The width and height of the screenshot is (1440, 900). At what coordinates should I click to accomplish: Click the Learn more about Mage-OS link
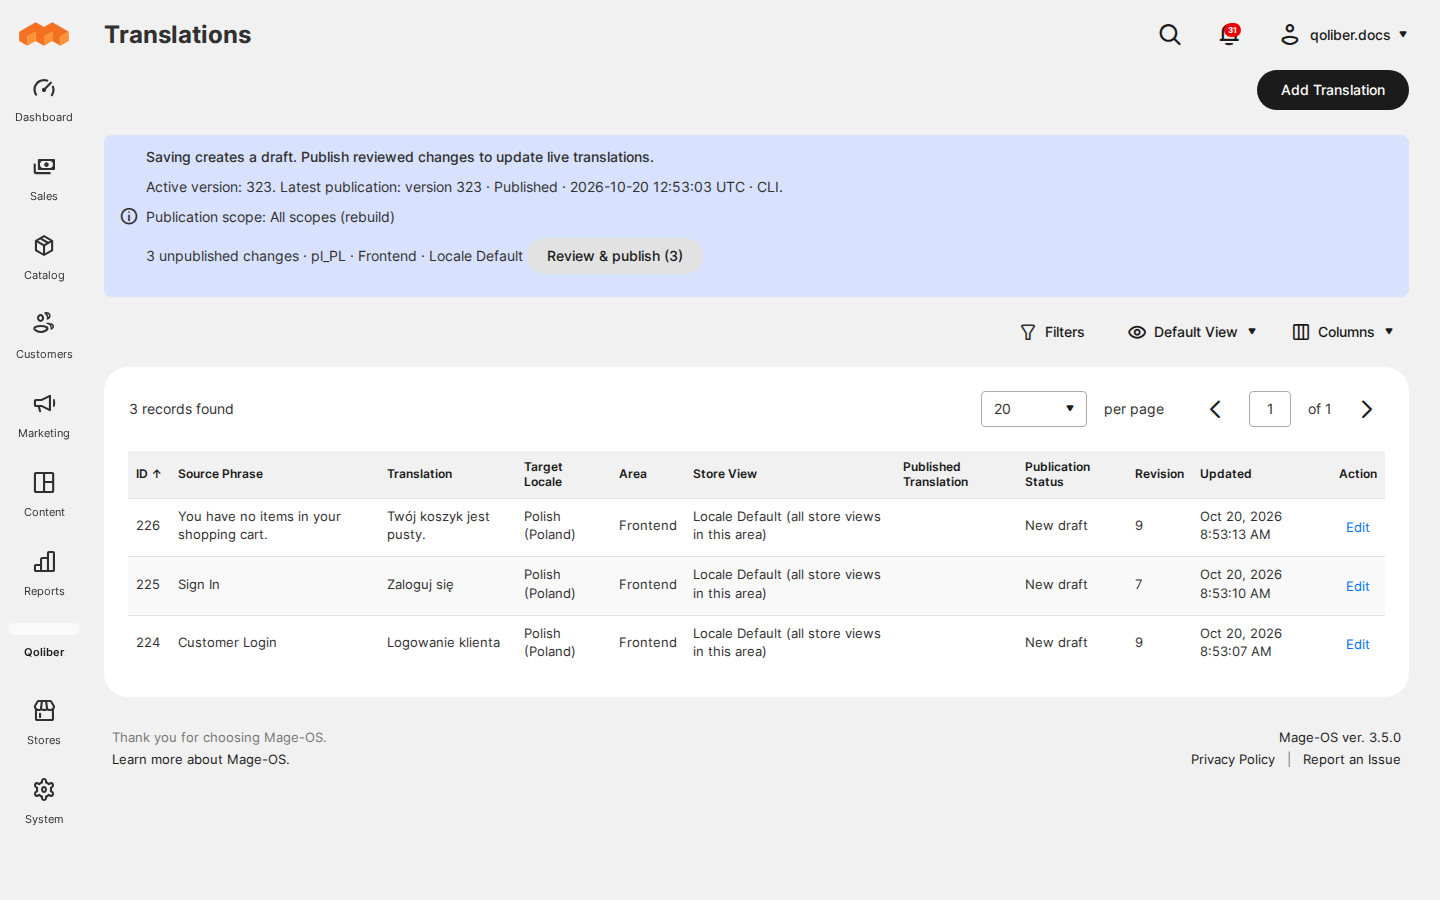coord(201,759)
